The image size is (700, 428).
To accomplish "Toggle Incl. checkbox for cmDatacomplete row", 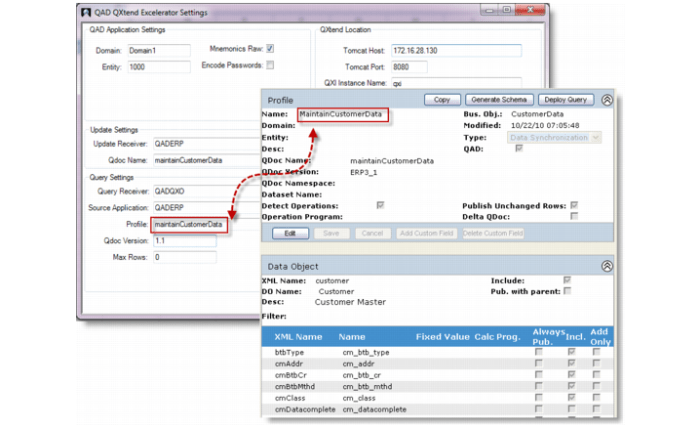I will click(571, 409).
